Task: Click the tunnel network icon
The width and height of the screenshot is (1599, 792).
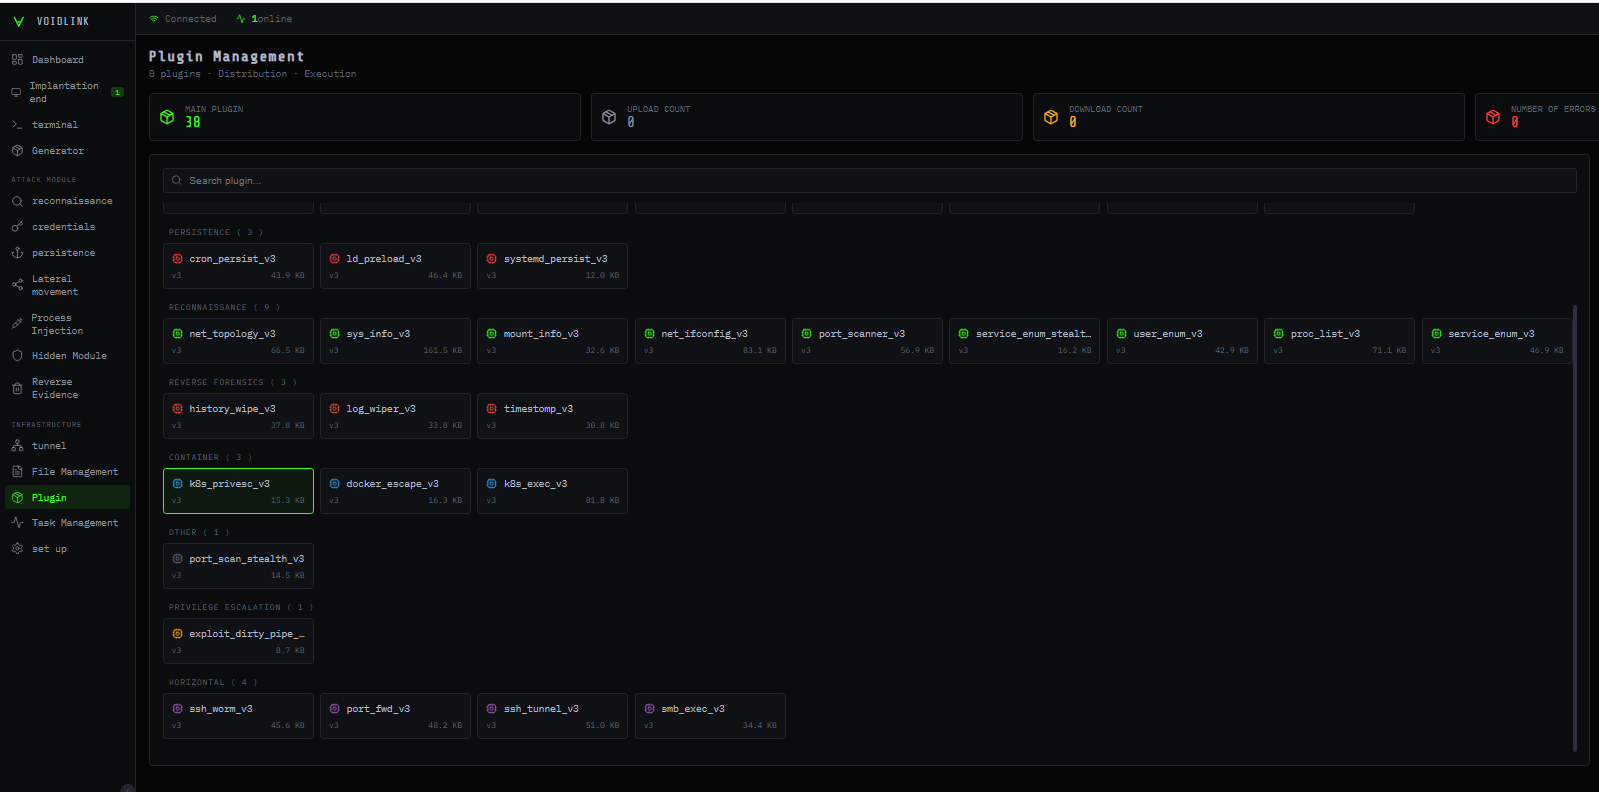Action: coord(17,446)
